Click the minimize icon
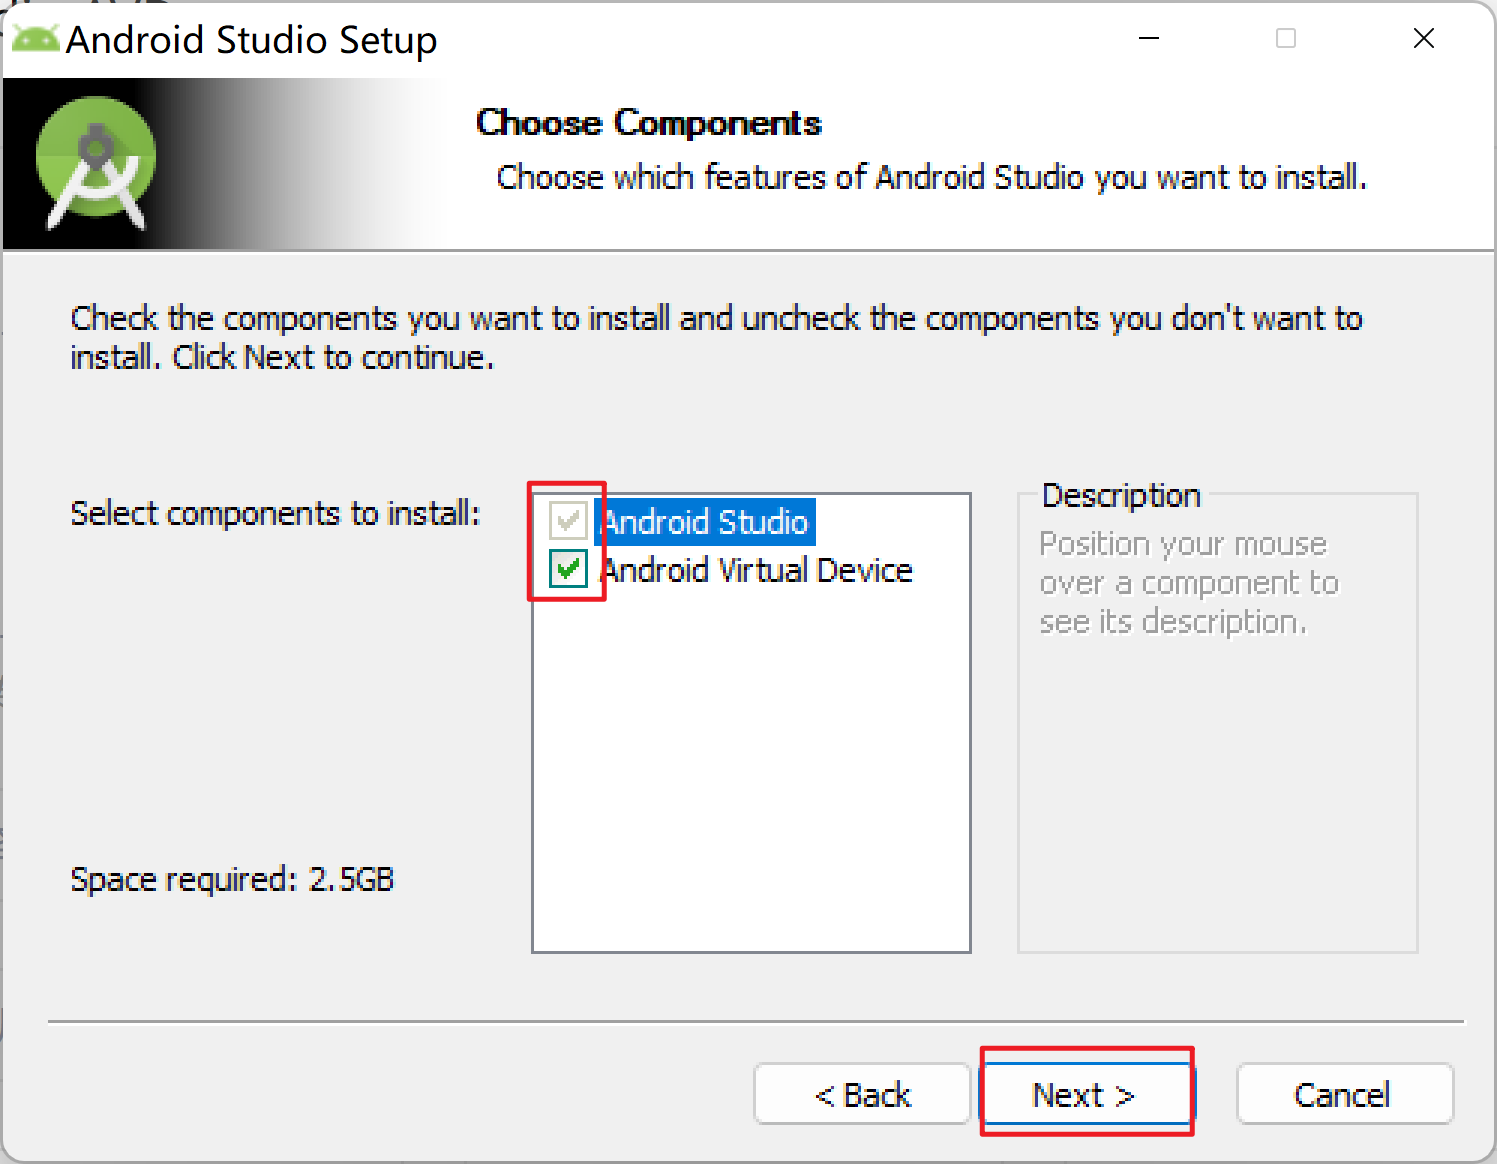 click(x=1148, y=38)
